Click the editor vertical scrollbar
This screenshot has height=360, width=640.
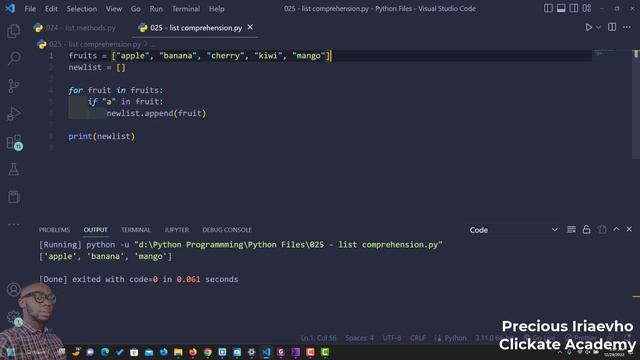click(636, 104)
